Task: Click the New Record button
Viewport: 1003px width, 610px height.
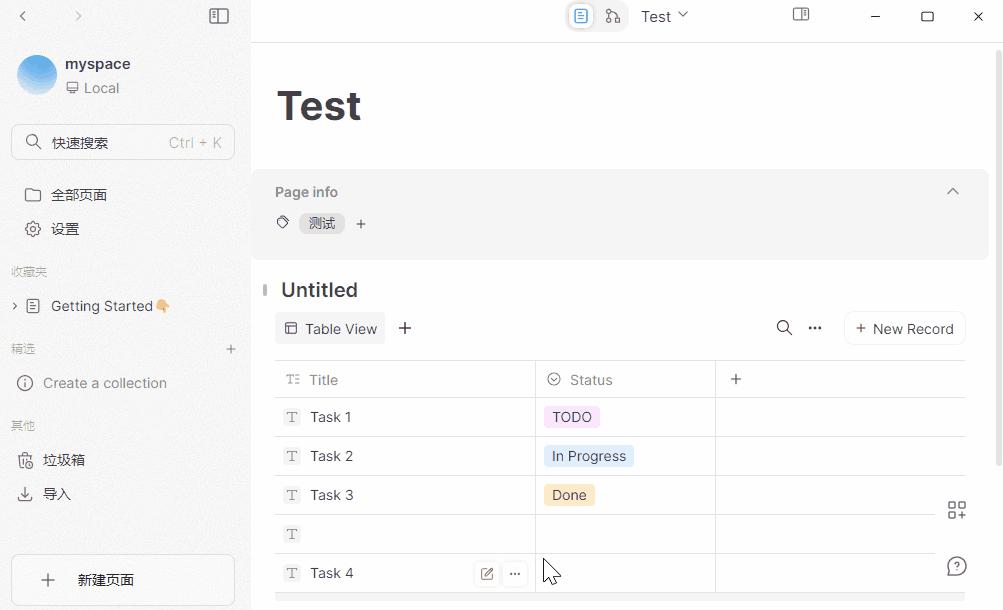Action: click(x=905, y=328)
